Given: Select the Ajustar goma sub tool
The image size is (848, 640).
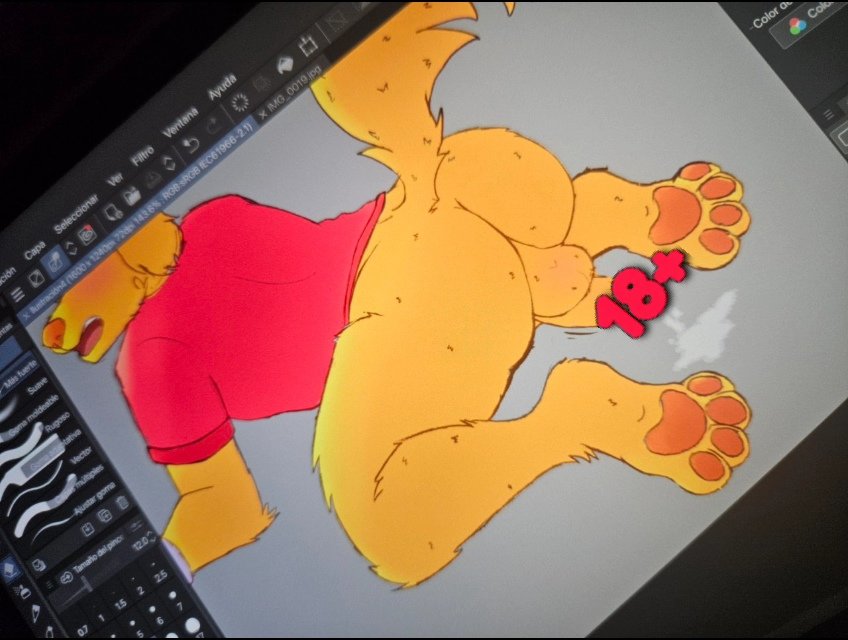Looking at the screenshot, I should point(95,499).
